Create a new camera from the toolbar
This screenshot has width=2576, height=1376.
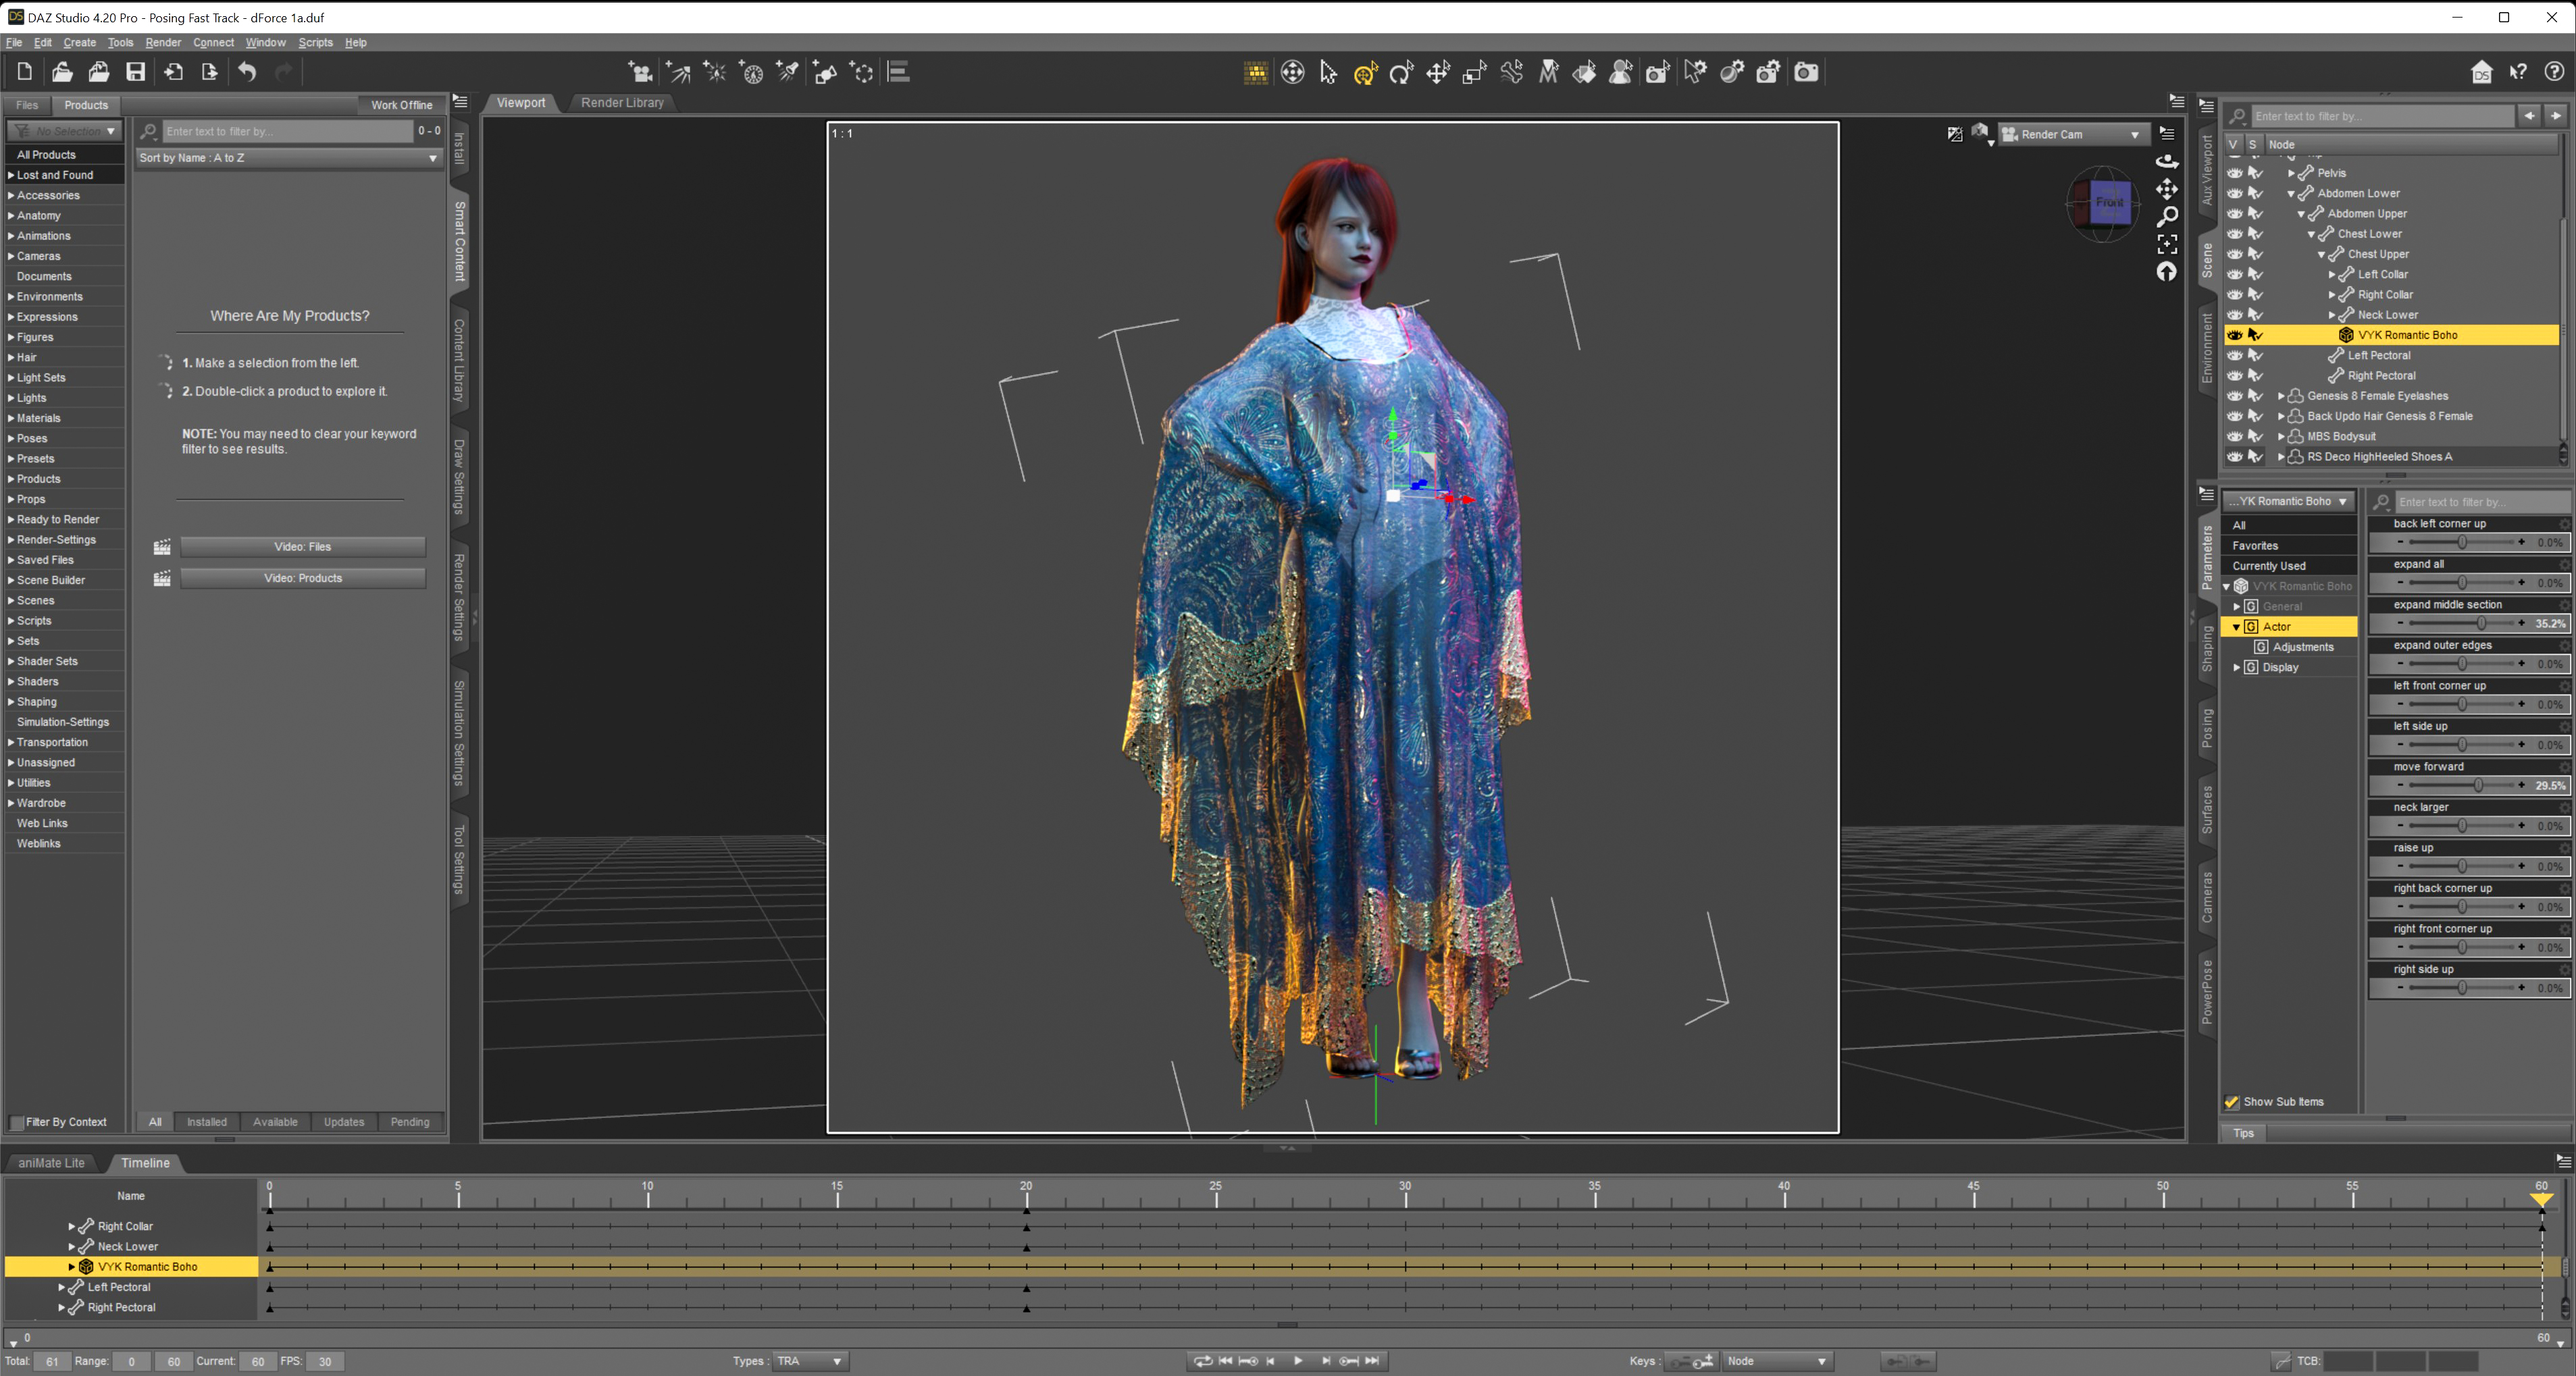tap(640, 72)
